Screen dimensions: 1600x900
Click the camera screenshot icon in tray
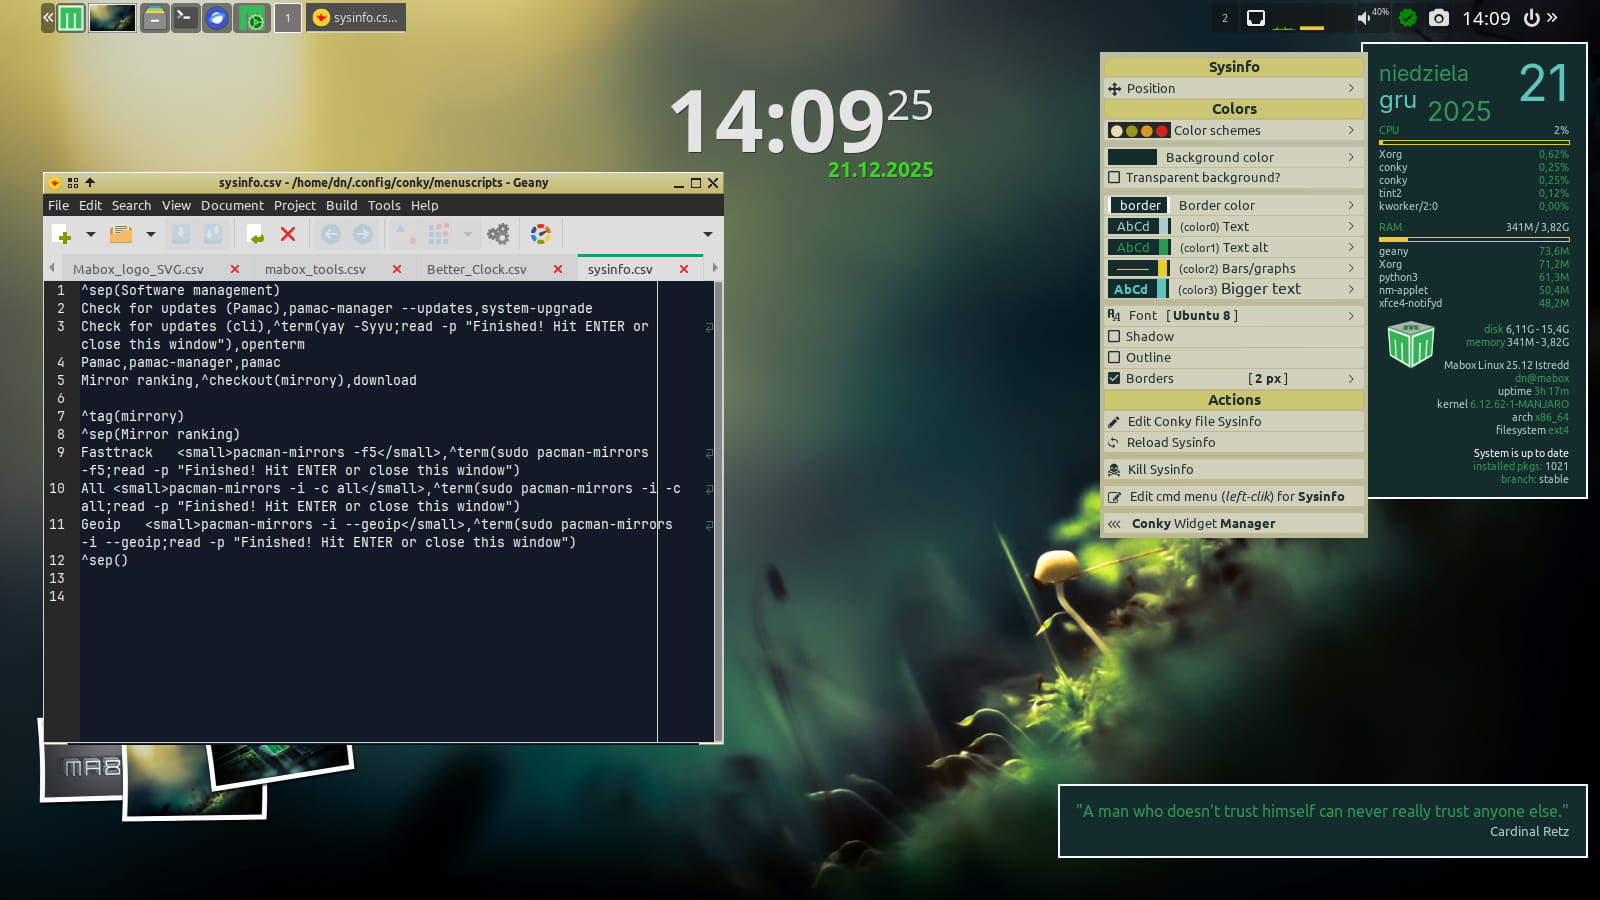tap(1438, 18)
